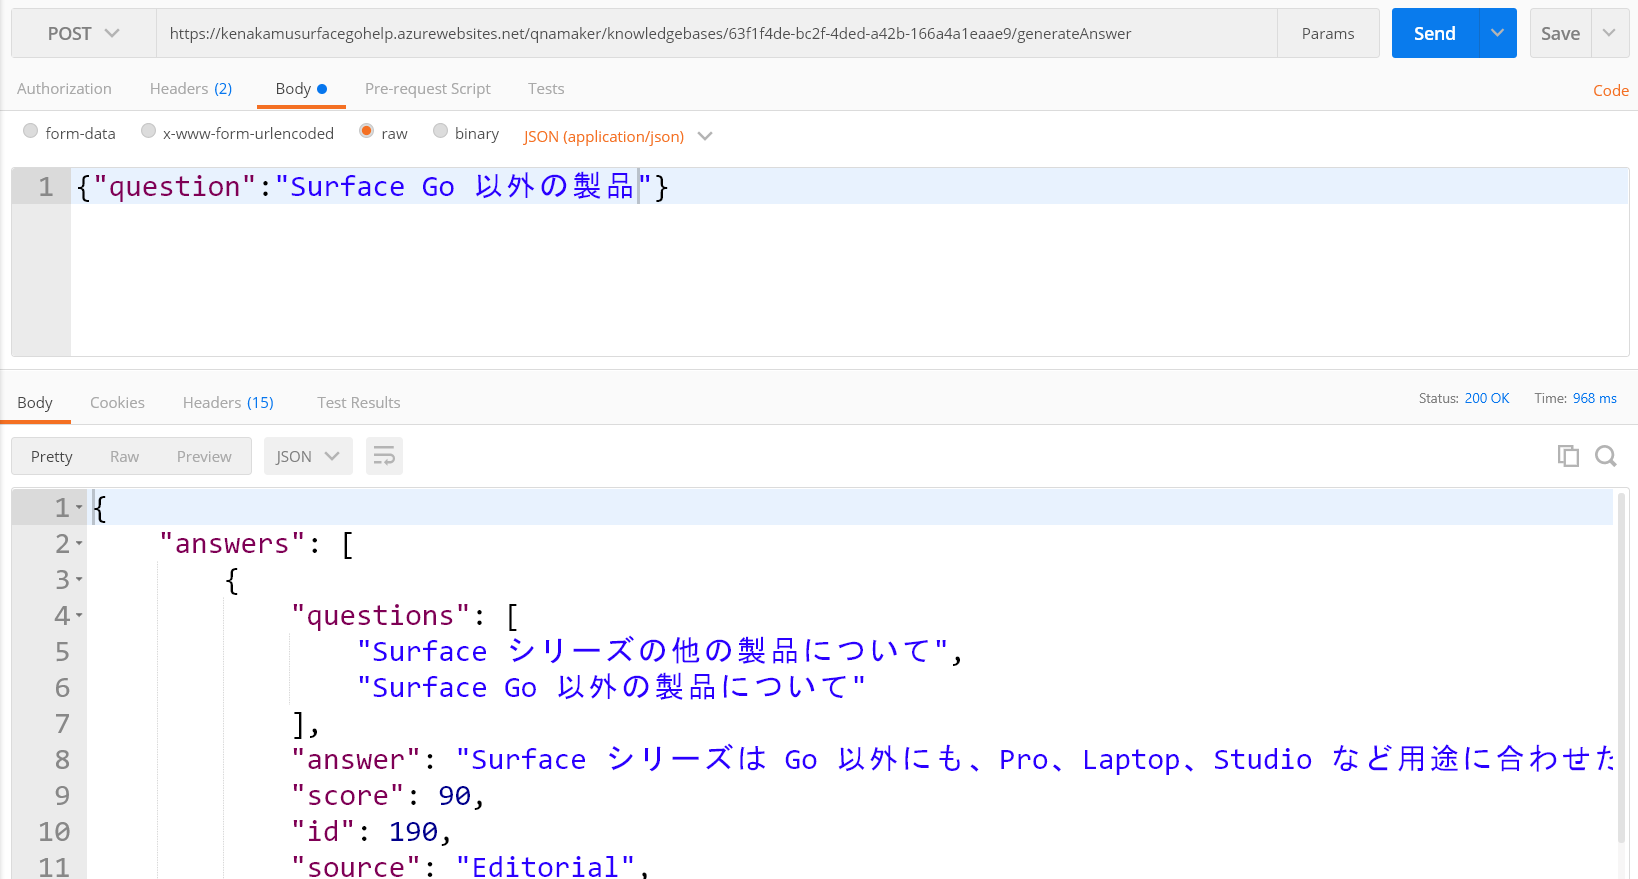Screen dimensions: 1638x879
Task: Copy response body to clipboard icon
Action: tap(1568, 456)
